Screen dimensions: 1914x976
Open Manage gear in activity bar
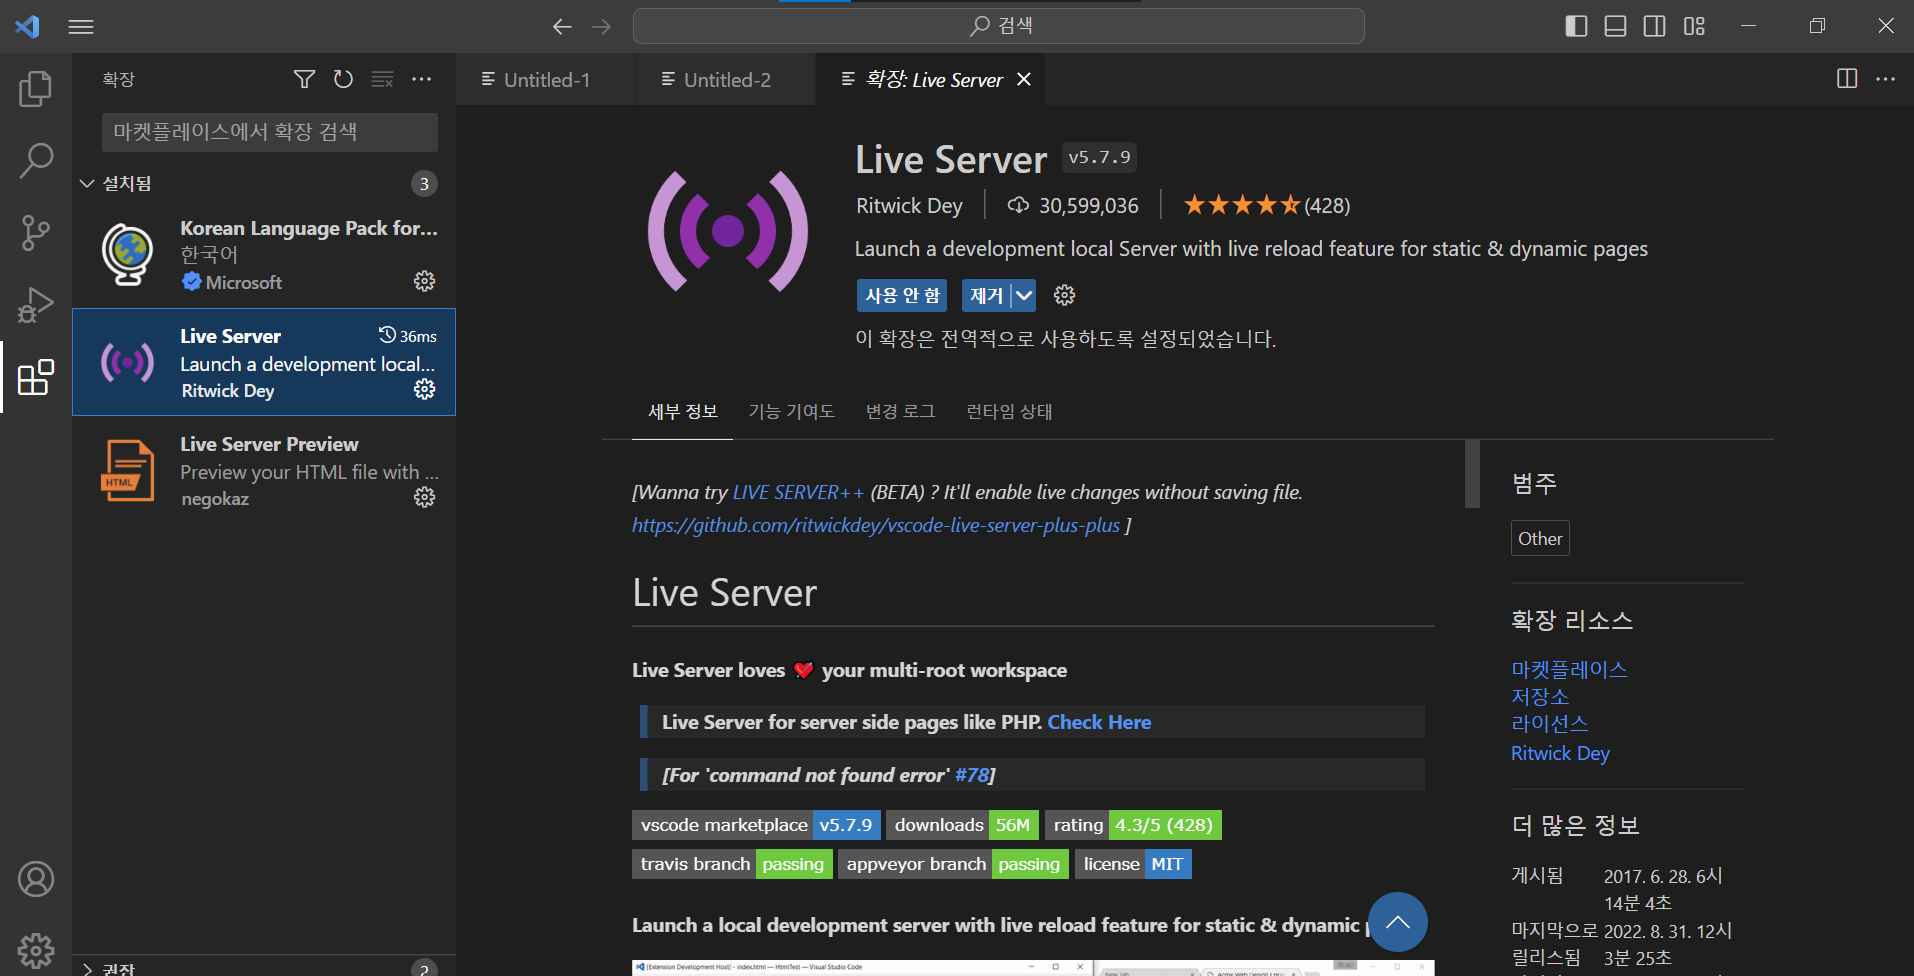coord(36,950)
